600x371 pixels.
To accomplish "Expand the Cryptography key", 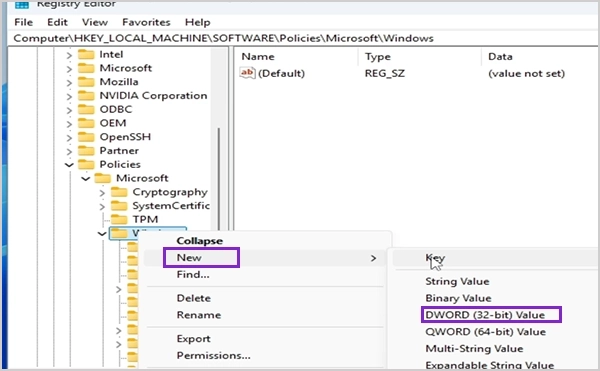I will pos(102,193).
